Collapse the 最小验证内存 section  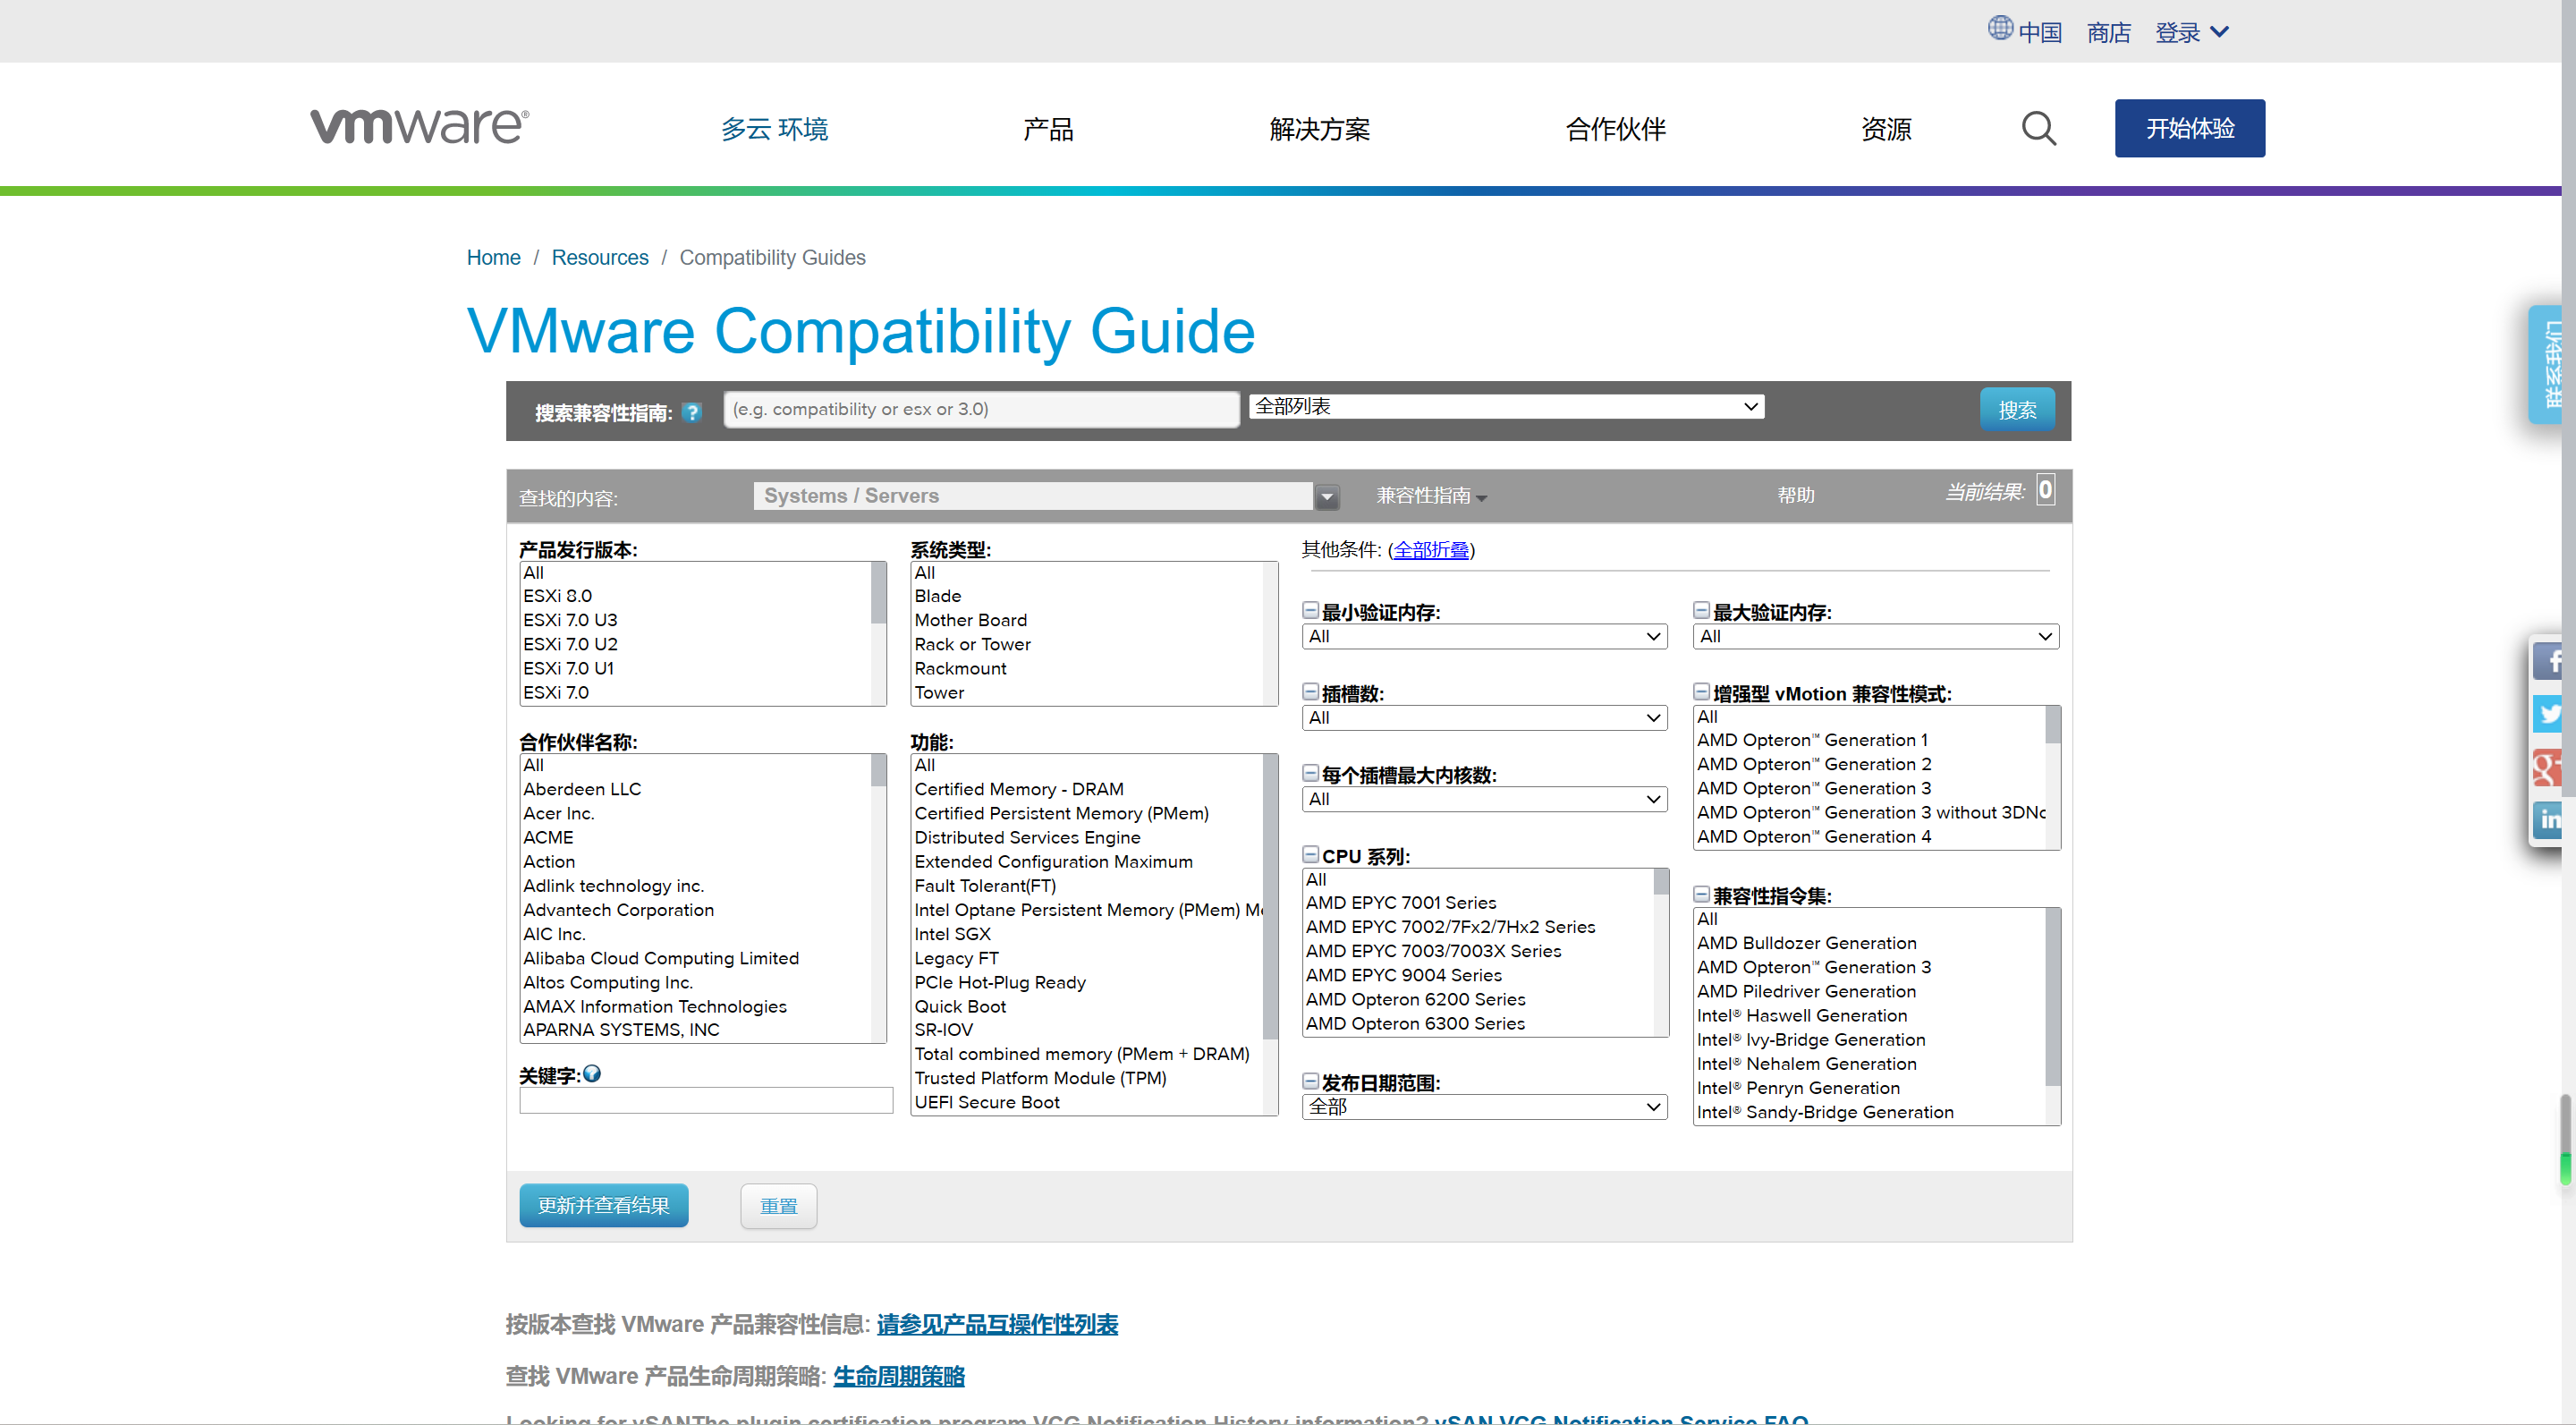(1310, 610)
